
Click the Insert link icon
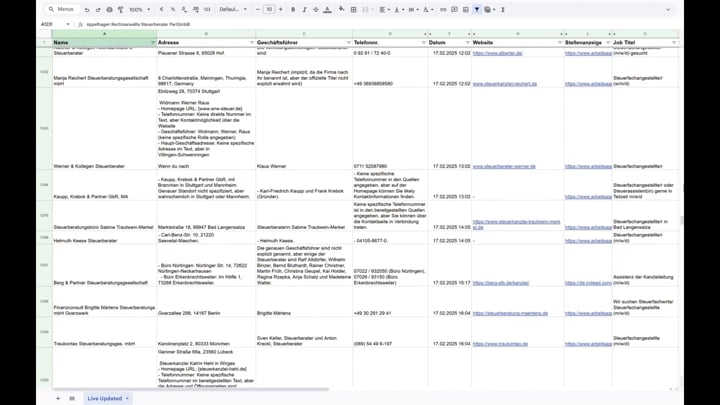click(x=443, y=10)
